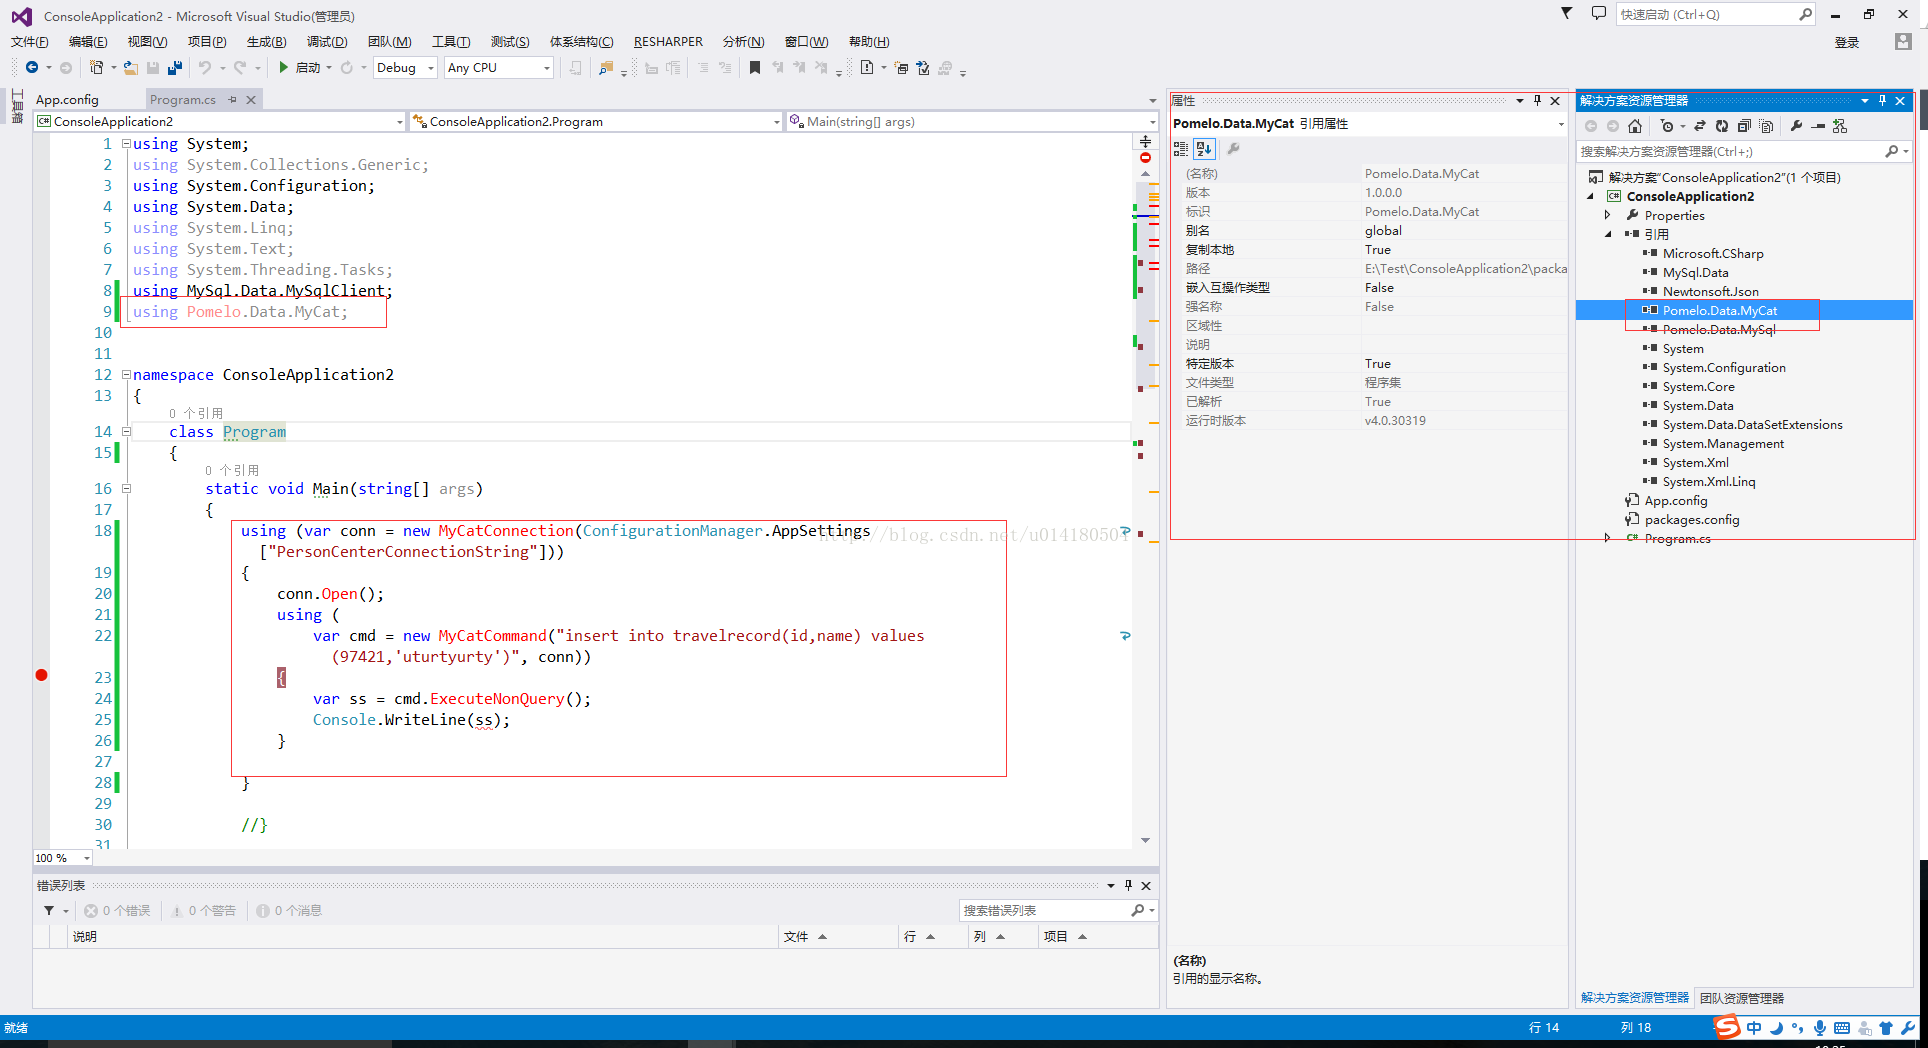Click the View Class Diagram icon

[x=1840, y=126]
